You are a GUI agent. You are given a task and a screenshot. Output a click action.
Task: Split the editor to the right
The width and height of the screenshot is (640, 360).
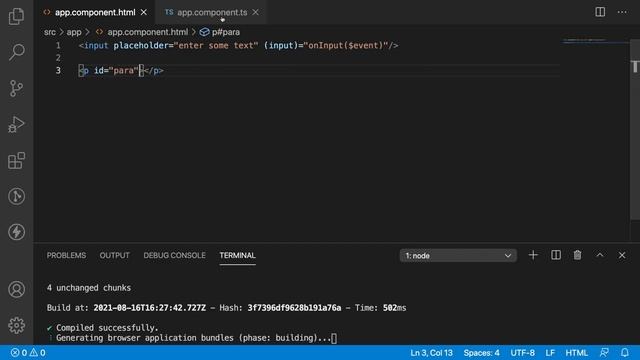pyautogui.click(x=600, y=12)
